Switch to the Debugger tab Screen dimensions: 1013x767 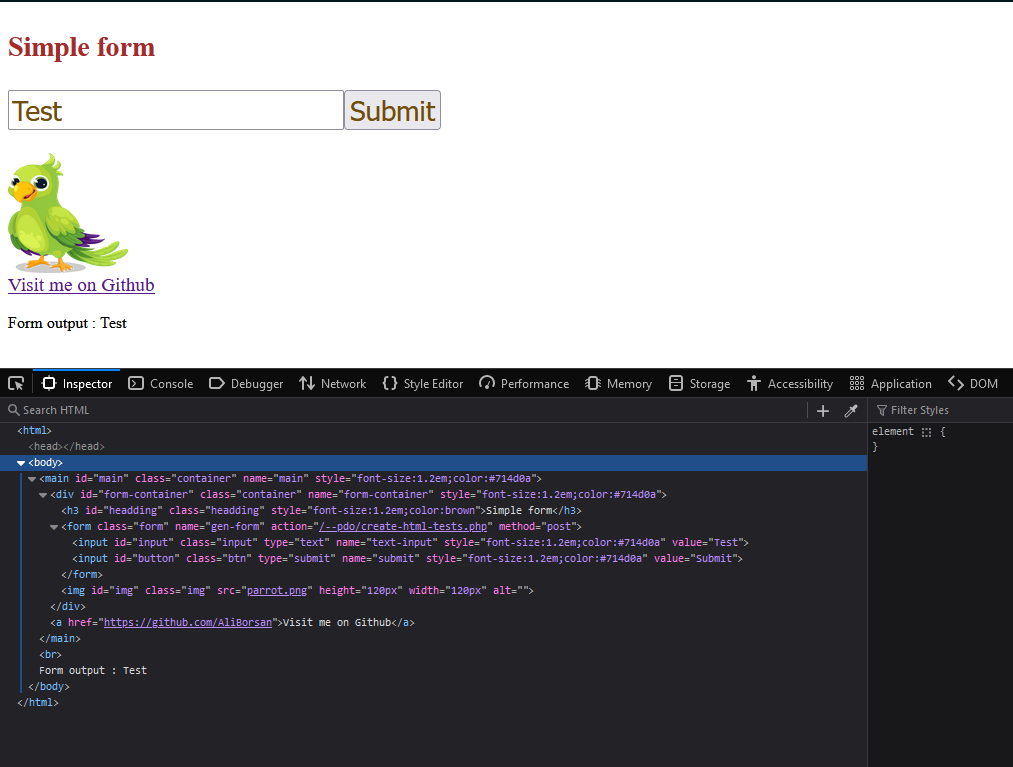point(246,384)
